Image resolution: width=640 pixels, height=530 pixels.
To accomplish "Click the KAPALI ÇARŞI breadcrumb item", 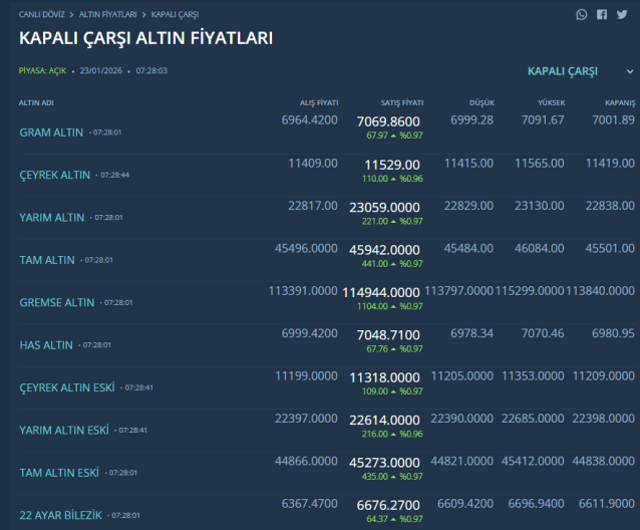I will (x=175, y=15).
